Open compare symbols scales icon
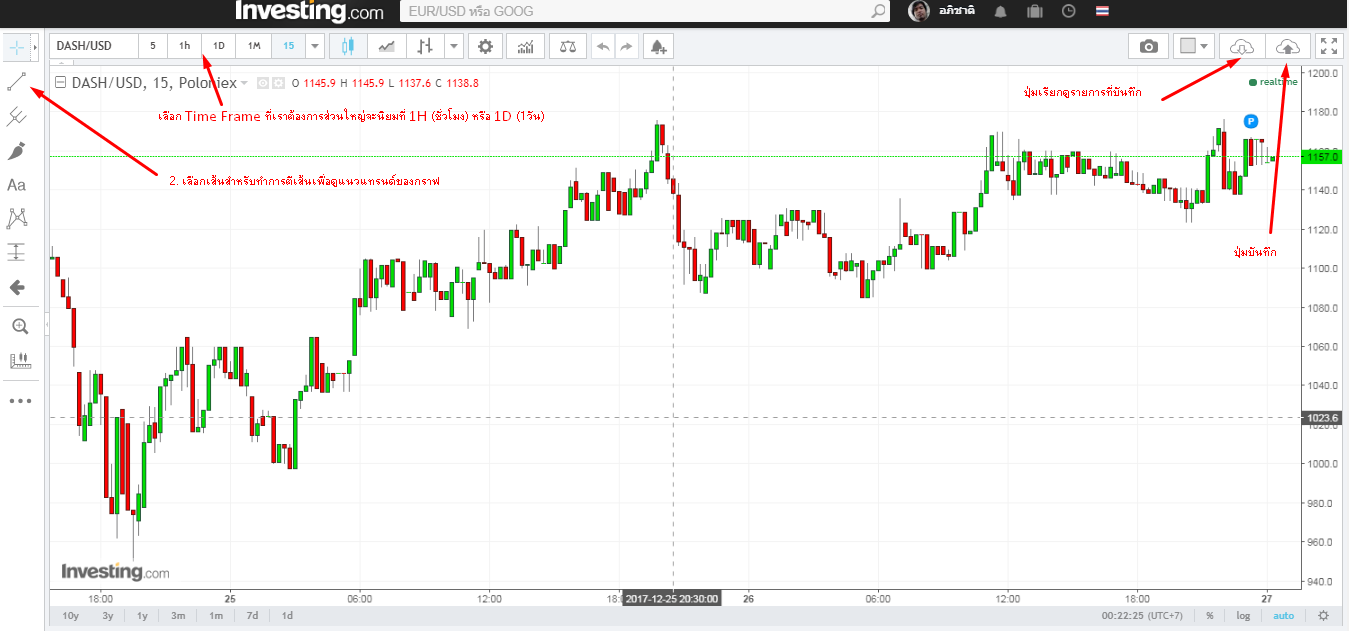The width and height of the screenshot is (1349, 631). click(568, 46)
